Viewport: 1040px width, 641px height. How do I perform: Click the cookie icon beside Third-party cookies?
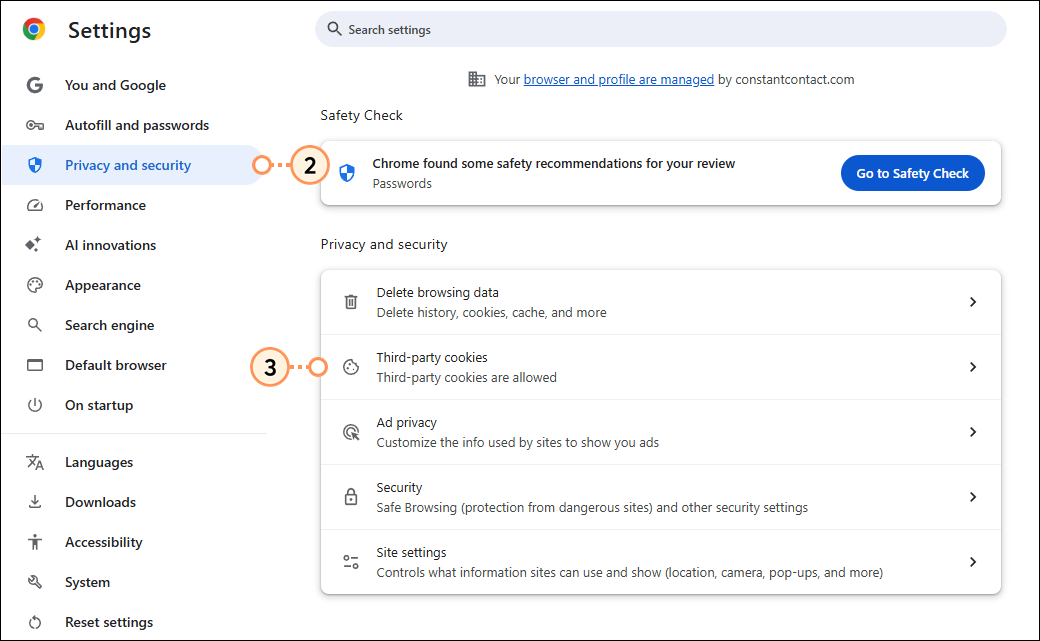350,367
